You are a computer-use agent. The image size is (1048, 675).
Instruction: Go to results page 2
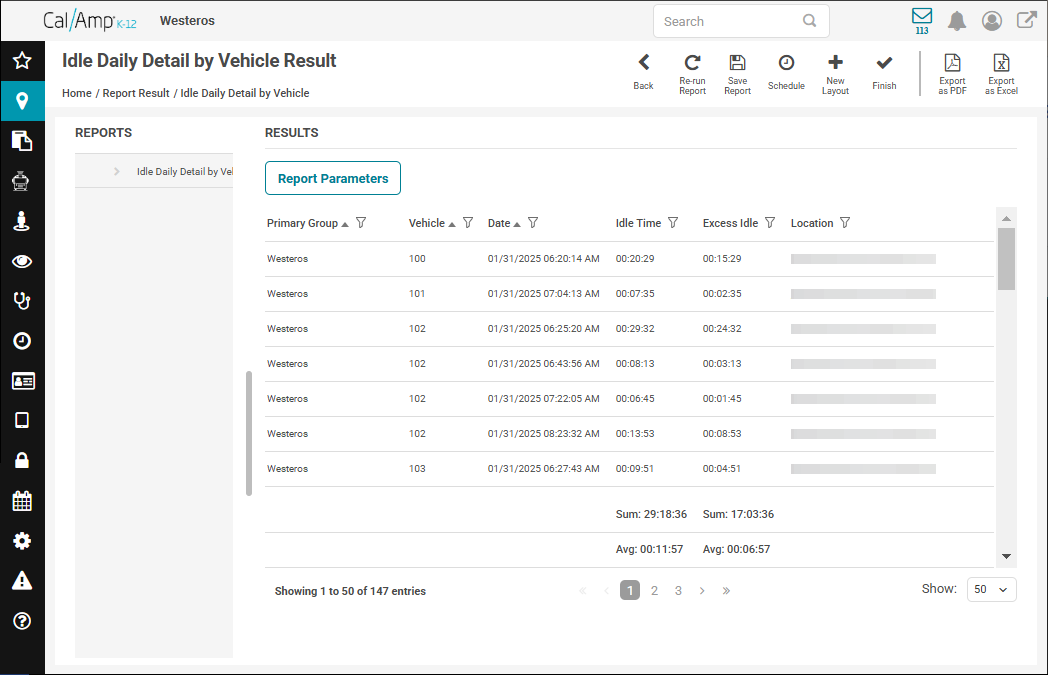click(x=654, y=590)
